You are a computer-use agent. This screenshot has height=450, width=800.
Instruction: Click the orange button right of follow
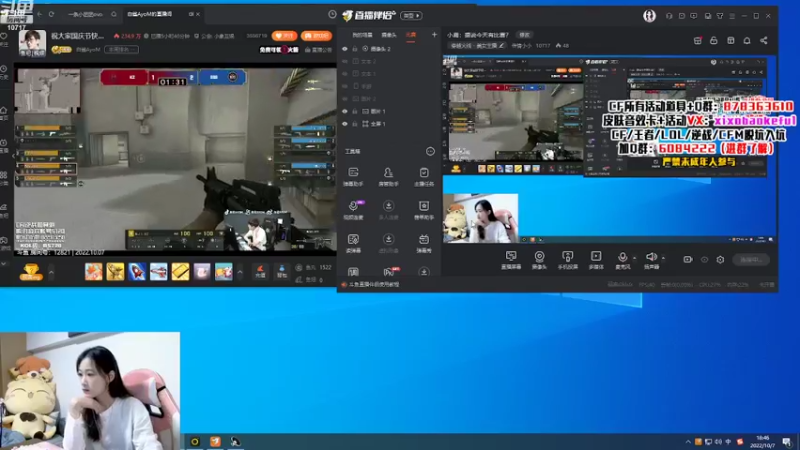(316, 36)
